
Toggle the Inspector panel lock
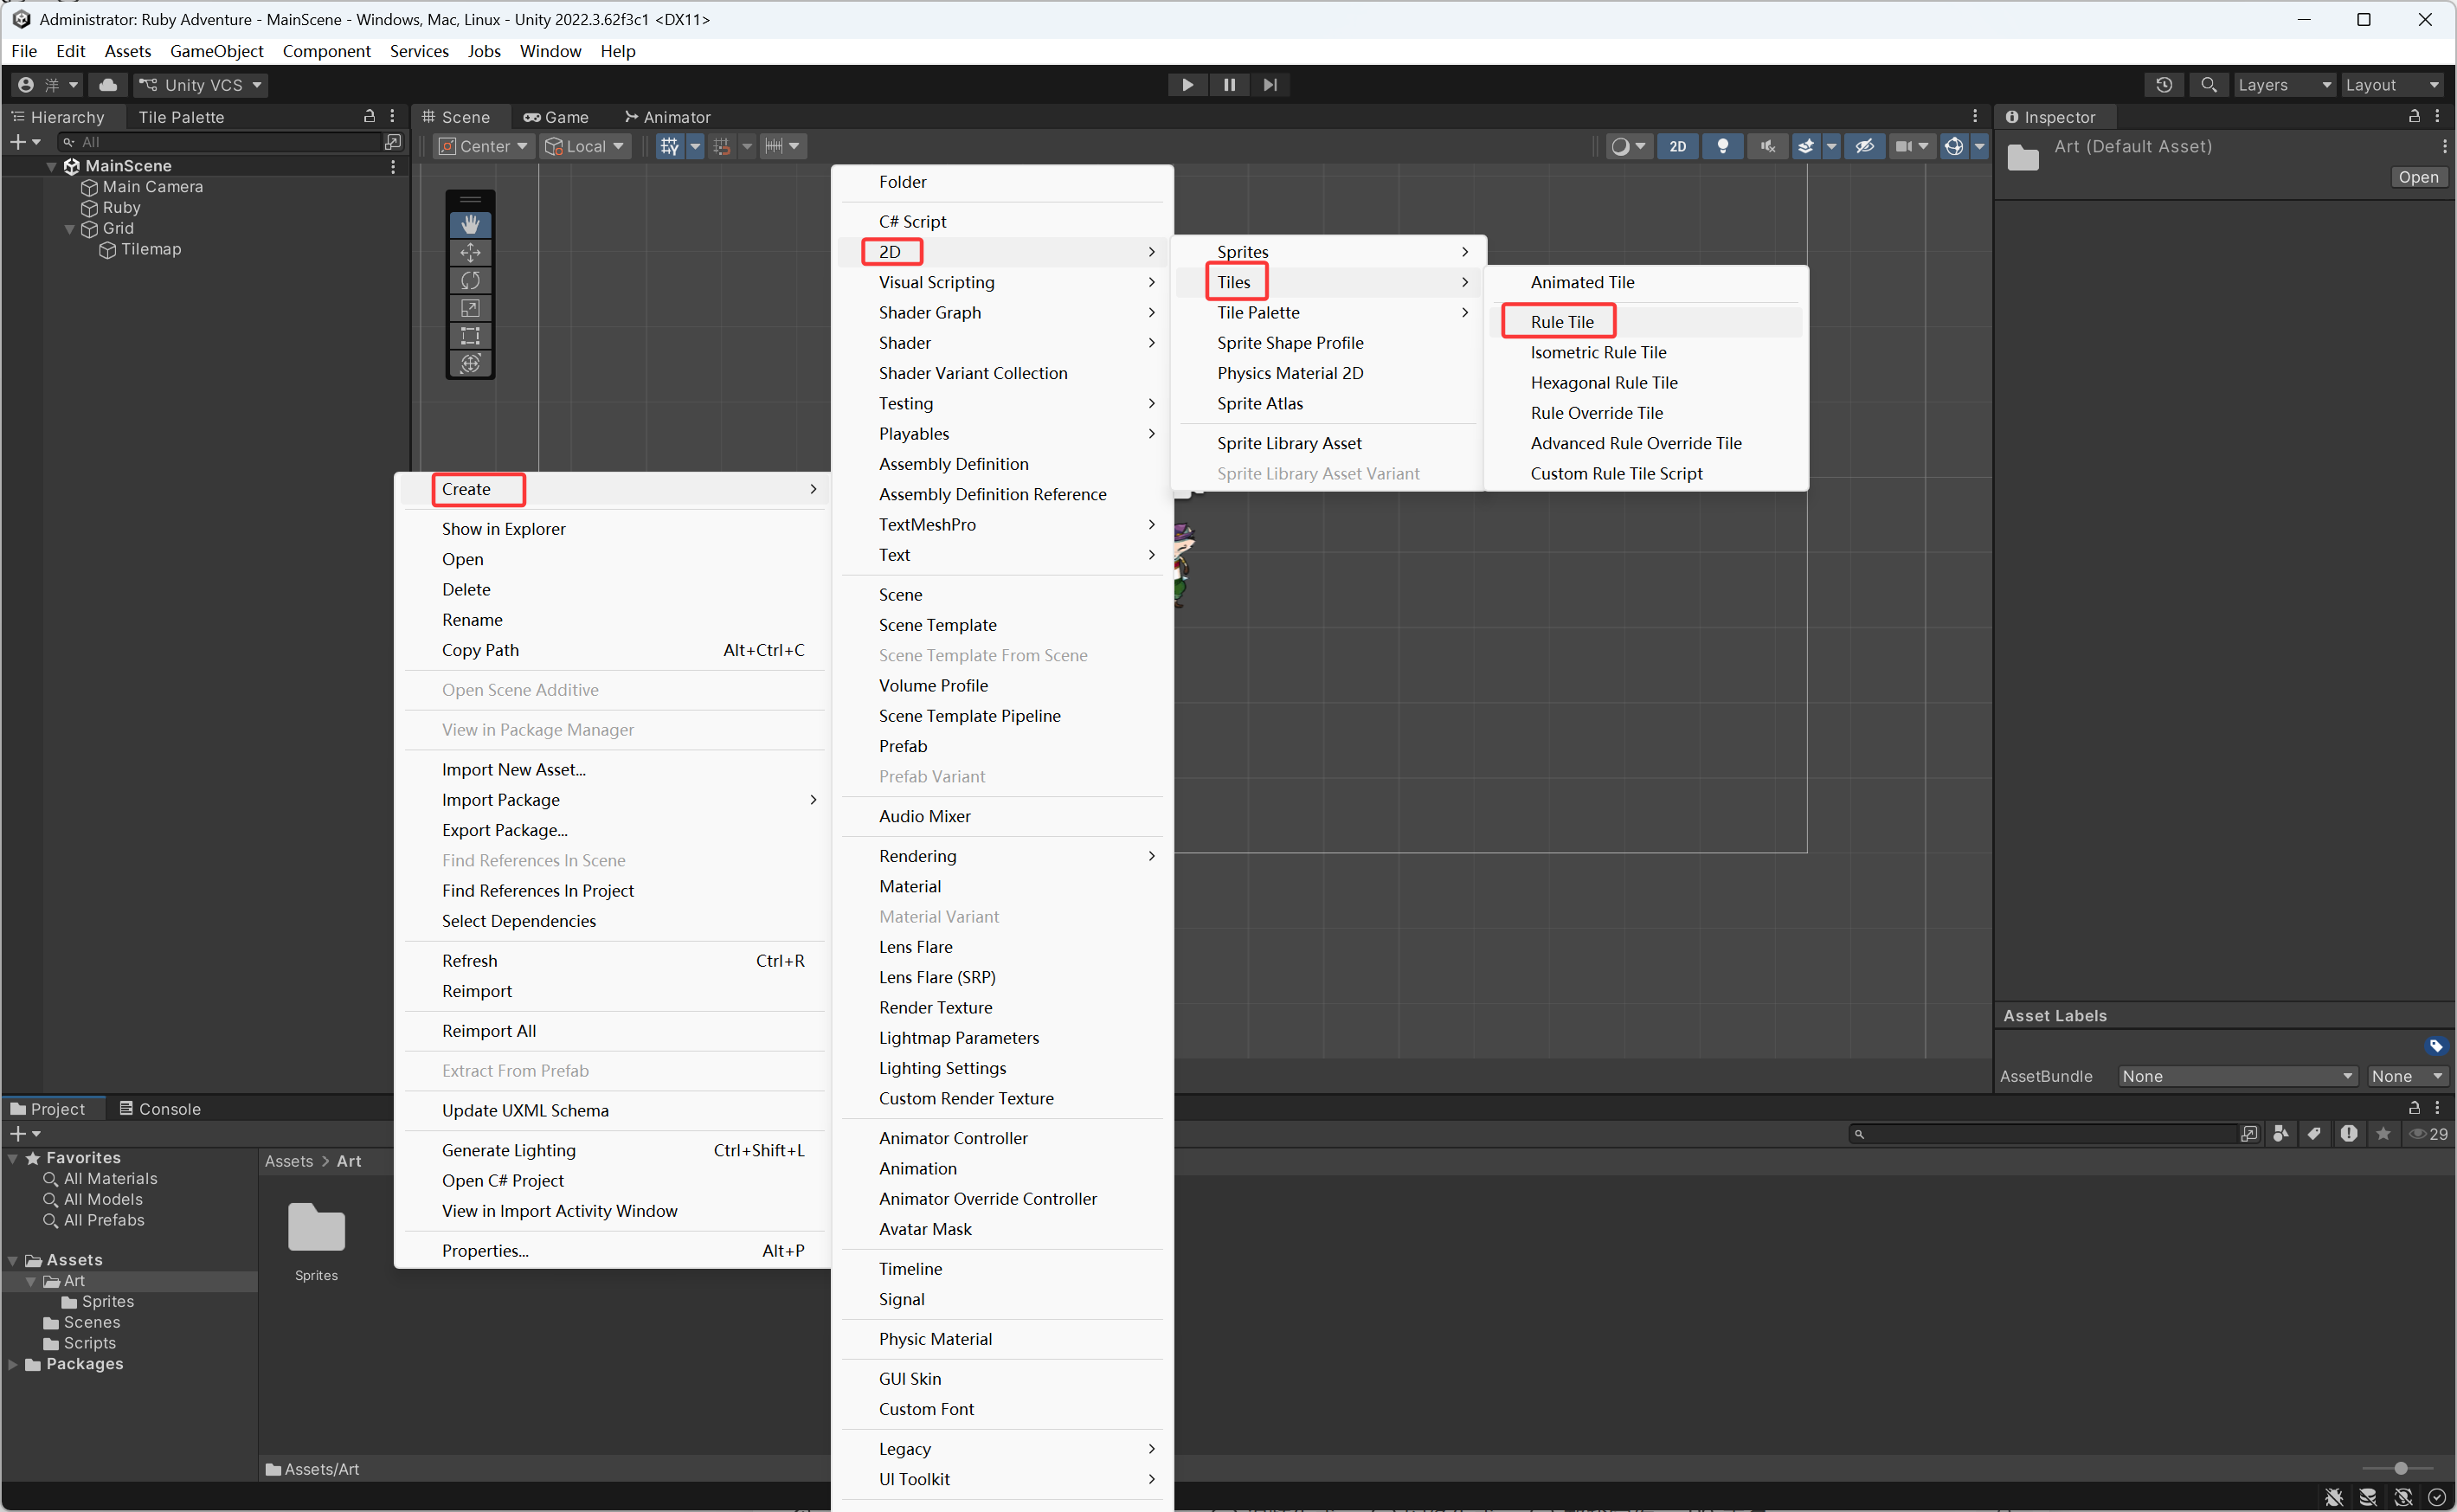tap(2413, 117)
